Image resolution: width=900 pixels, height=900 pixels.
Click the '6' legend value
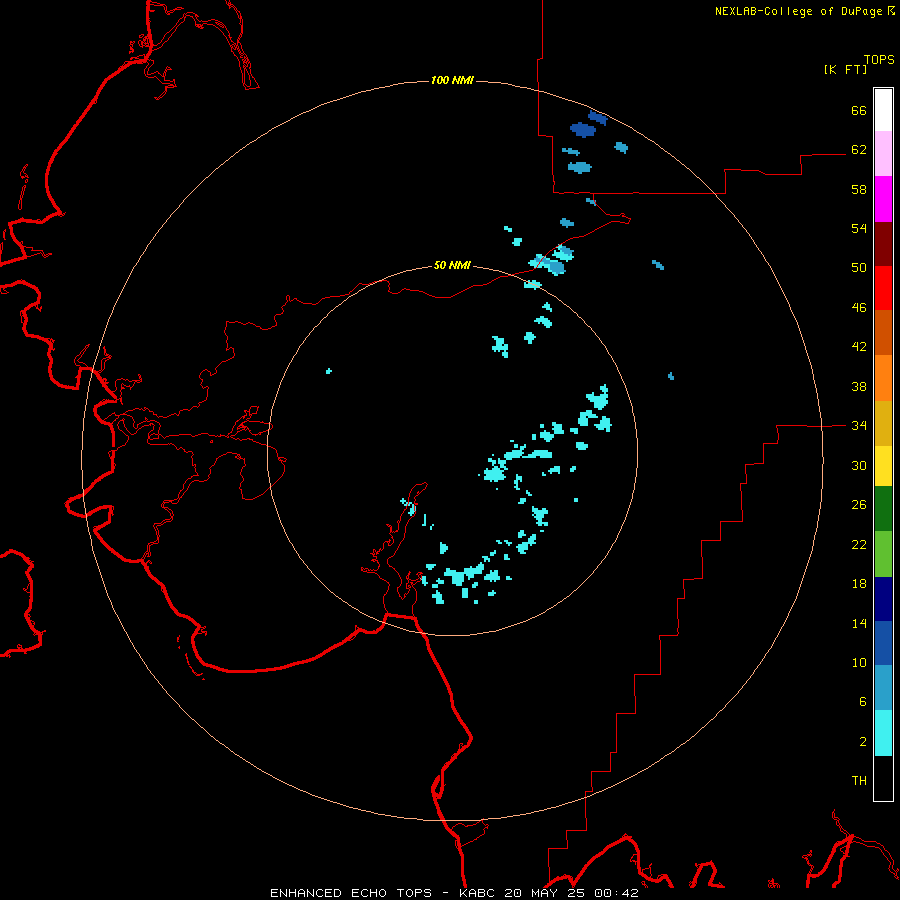(x=863, y=702)
